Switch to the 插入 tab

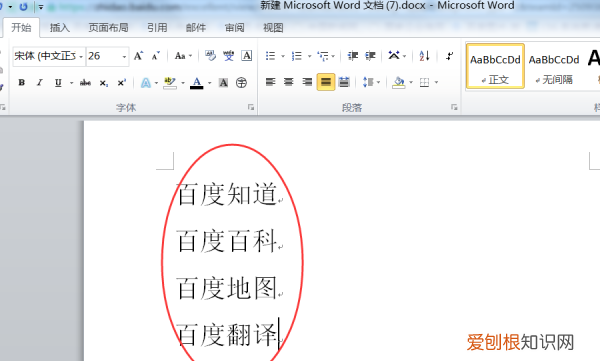coord(60,28)
